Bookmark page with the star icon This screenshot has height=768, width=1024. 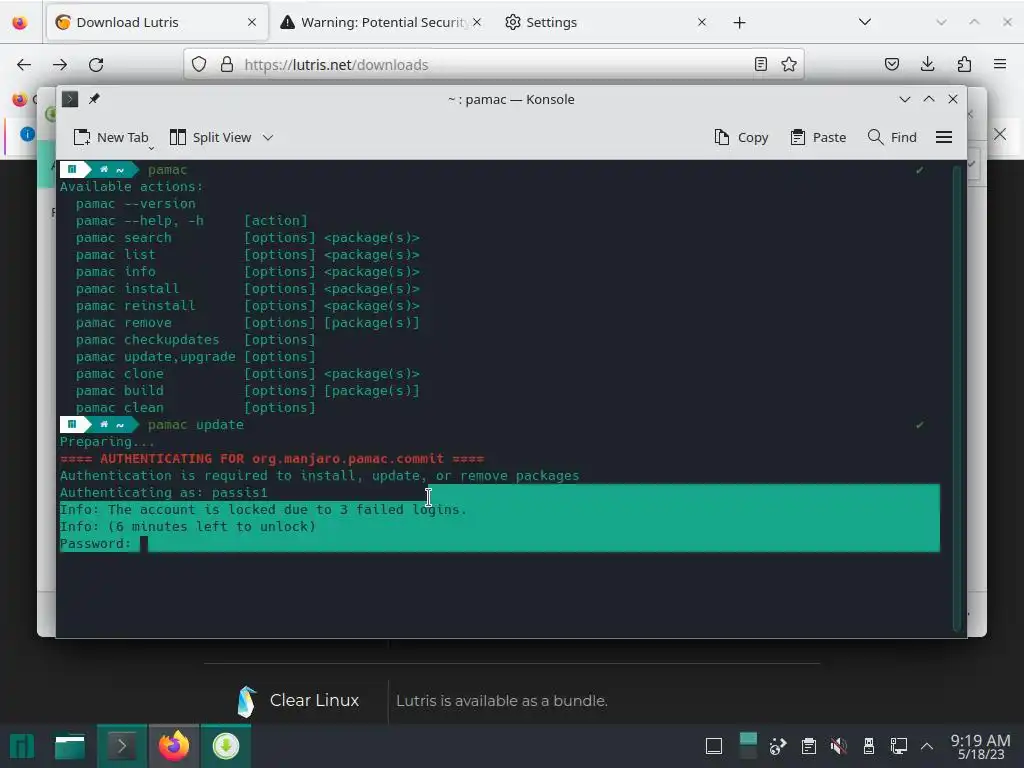click(x=789, y=64)
